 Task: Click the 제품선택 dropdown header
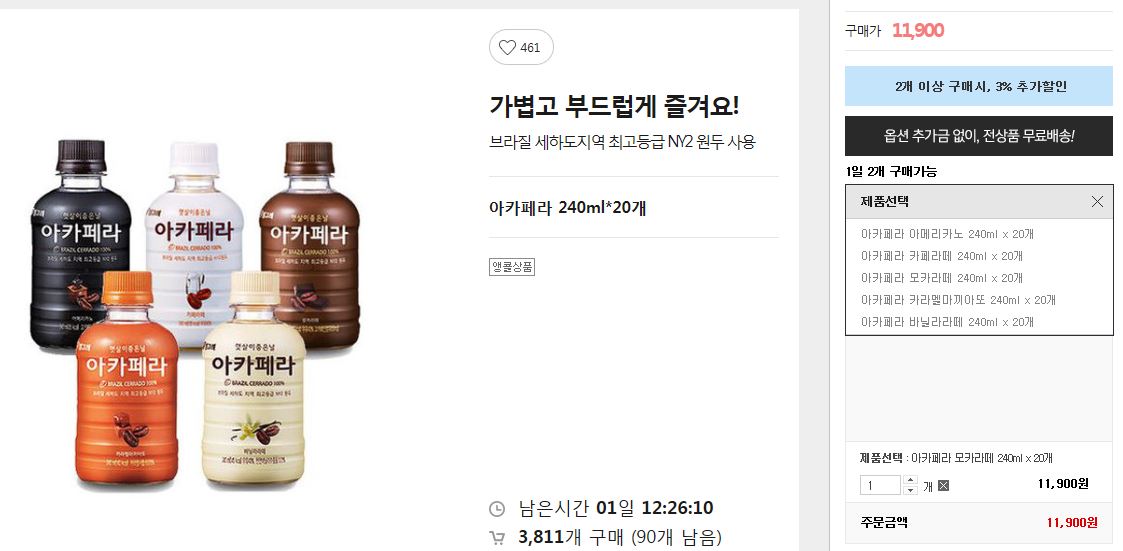[979, 201]
